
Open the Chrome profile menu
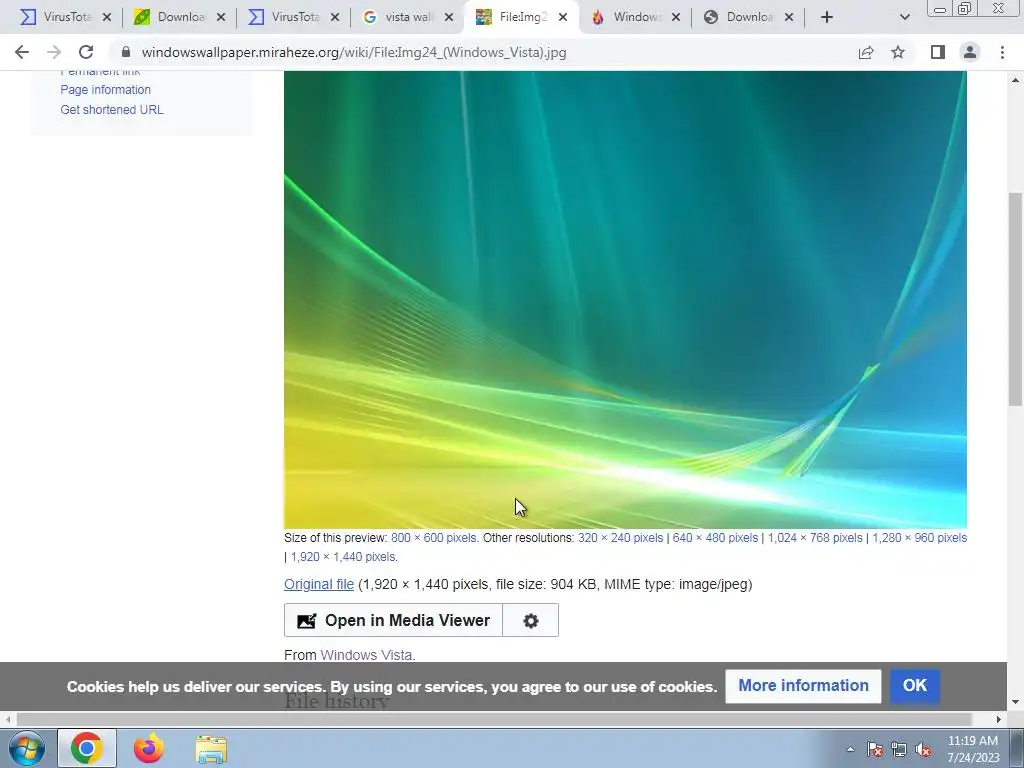tap(970, 52)
